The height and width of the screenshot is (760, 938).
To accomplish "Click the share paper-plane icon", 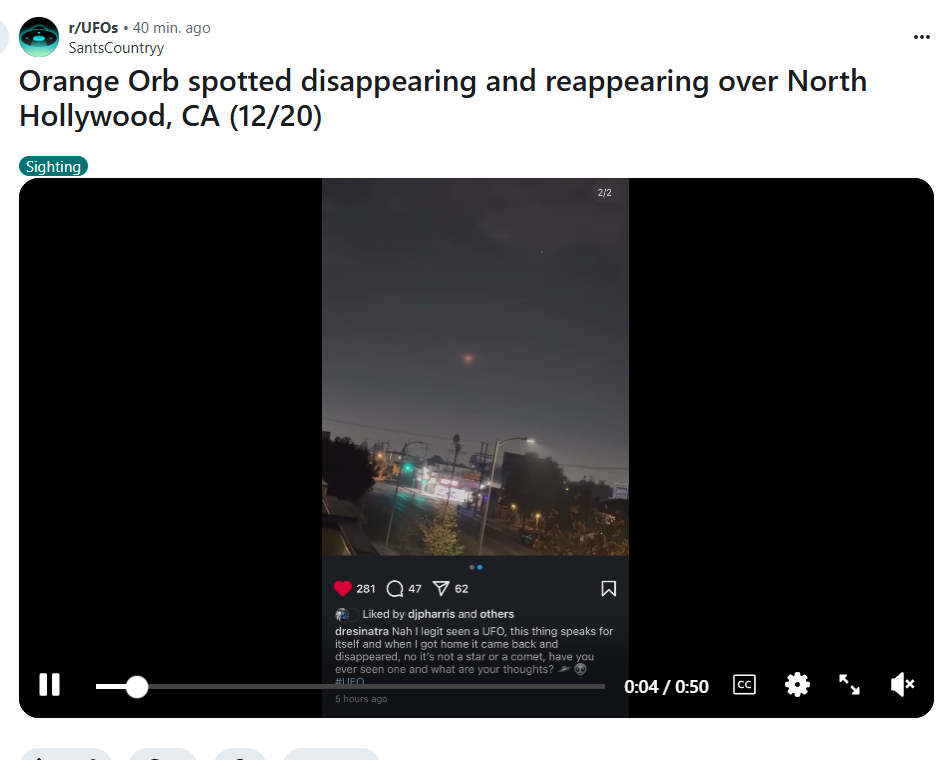I will 441,589.
